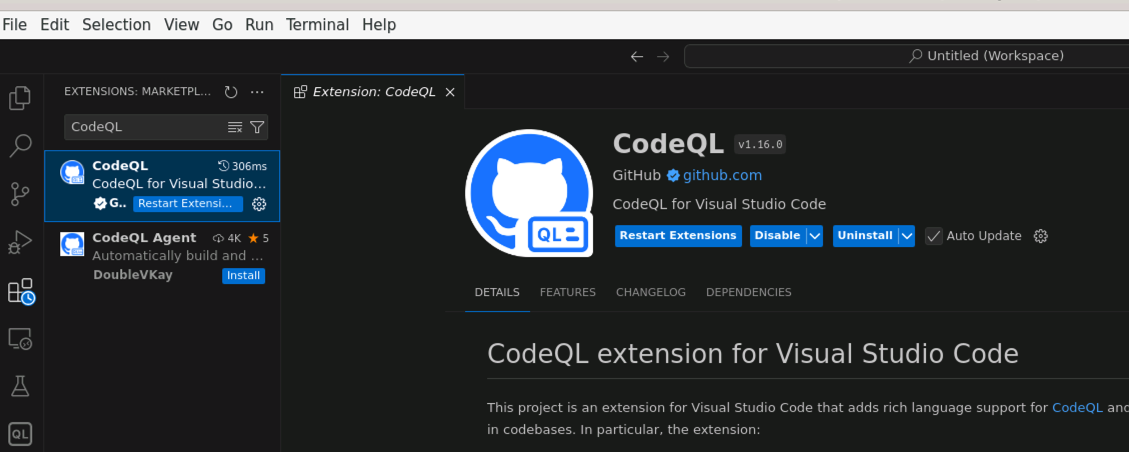Click the DoubleVKay publisher name

click(132, 276)
